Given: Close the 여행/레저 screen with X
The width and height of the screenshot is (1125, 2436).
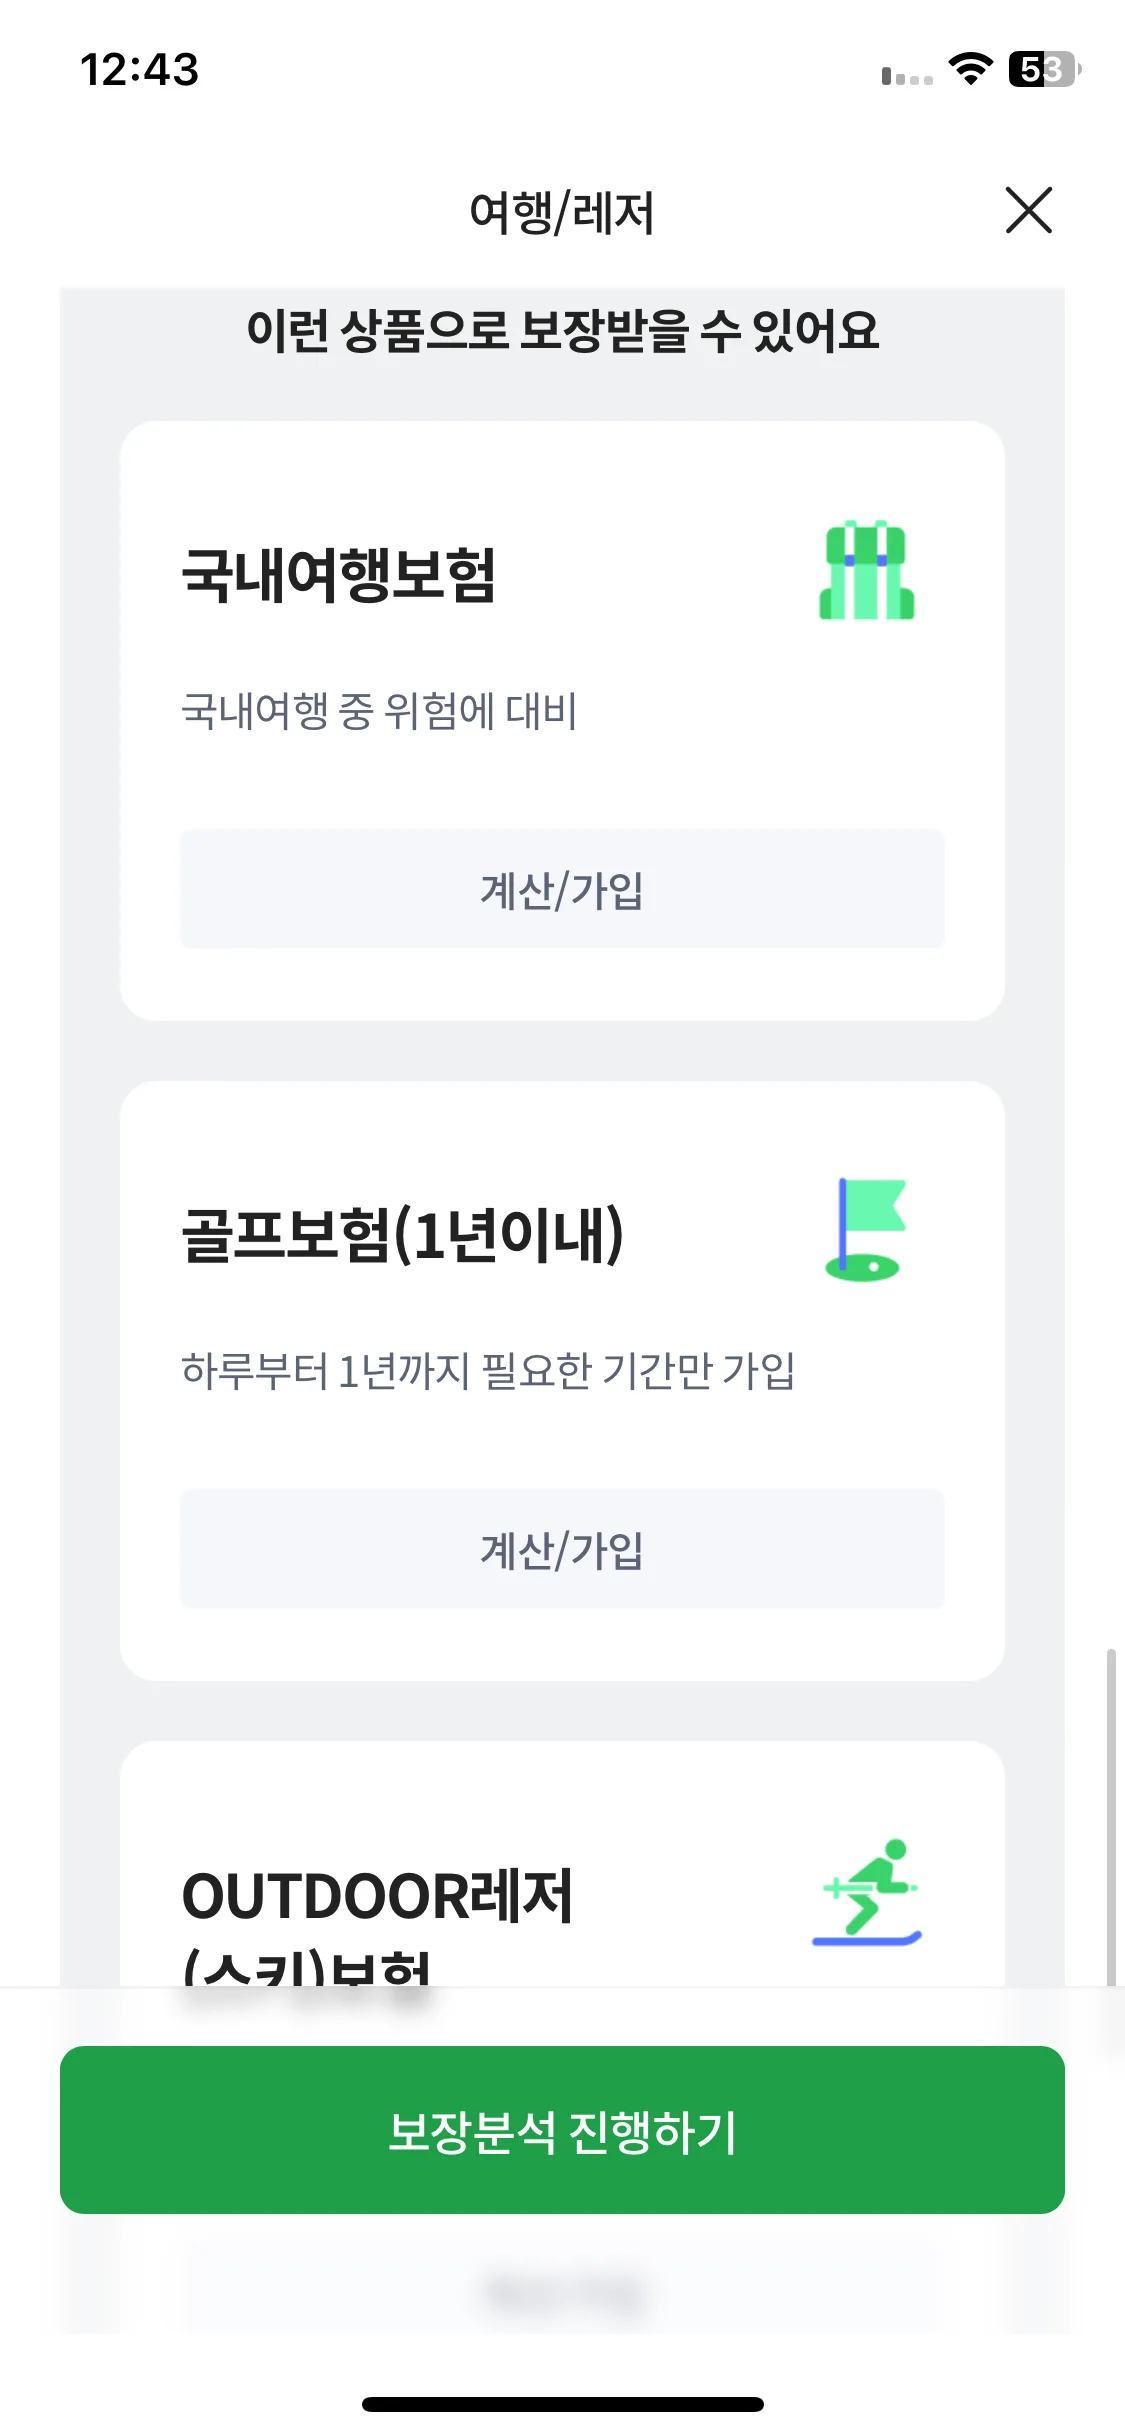Looking at the screenshot, I should [x=1028, y=210].
